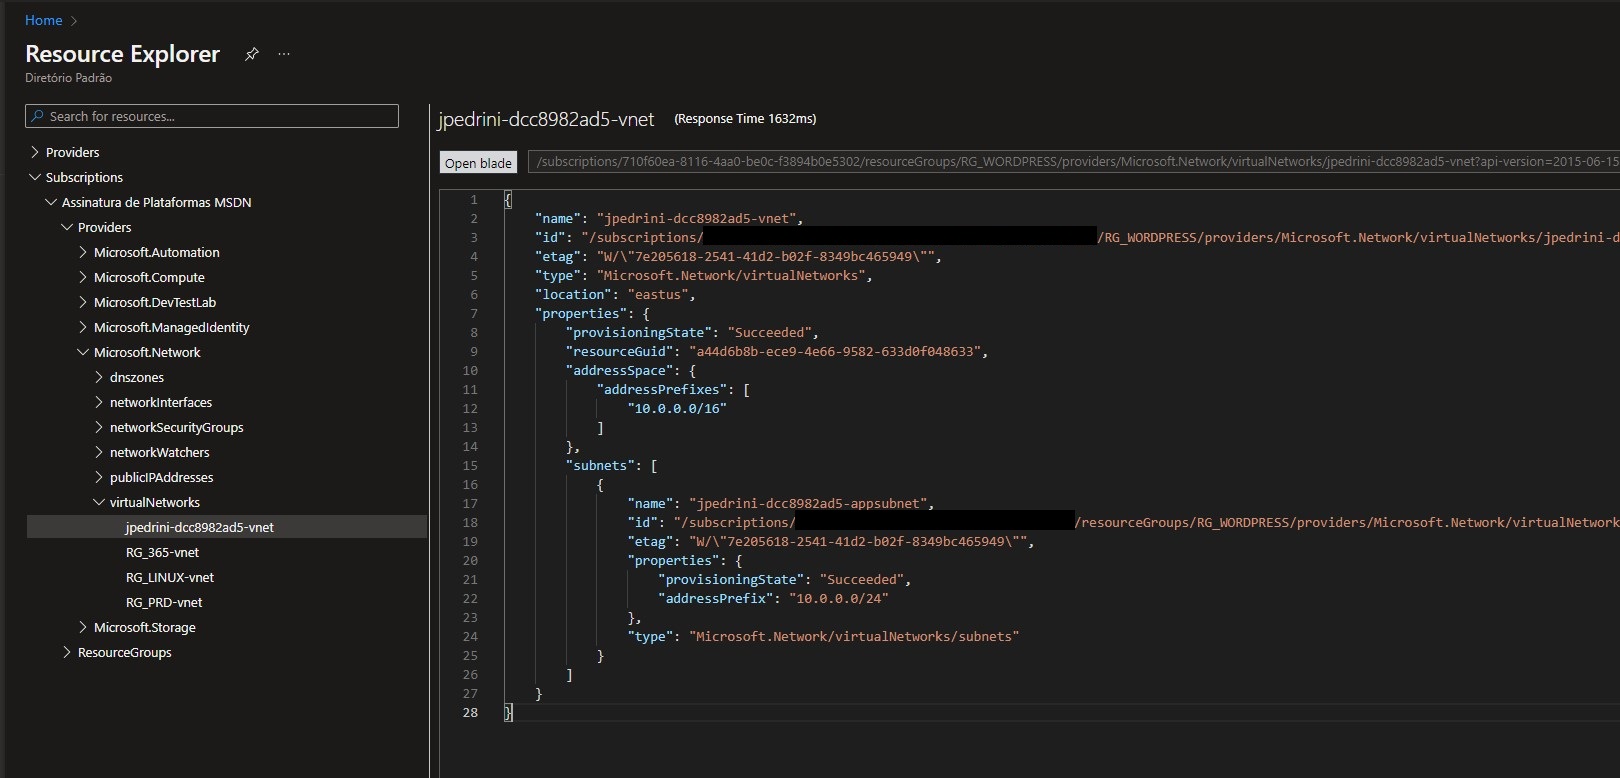Image resolution: width=1620 pixels, height=778 pixels.
Task: Select ResourceGroups label in tree
Action: (x=125, y=652)
